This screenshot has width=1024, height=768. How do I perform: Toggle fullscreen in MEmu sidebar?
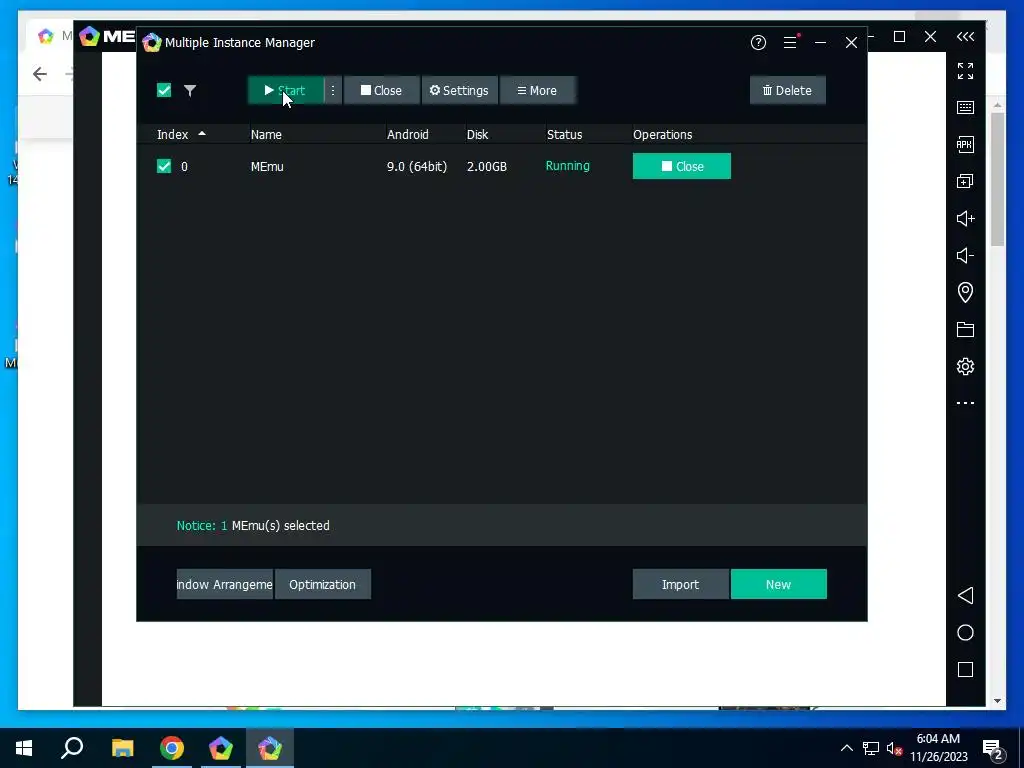point(965,71)
